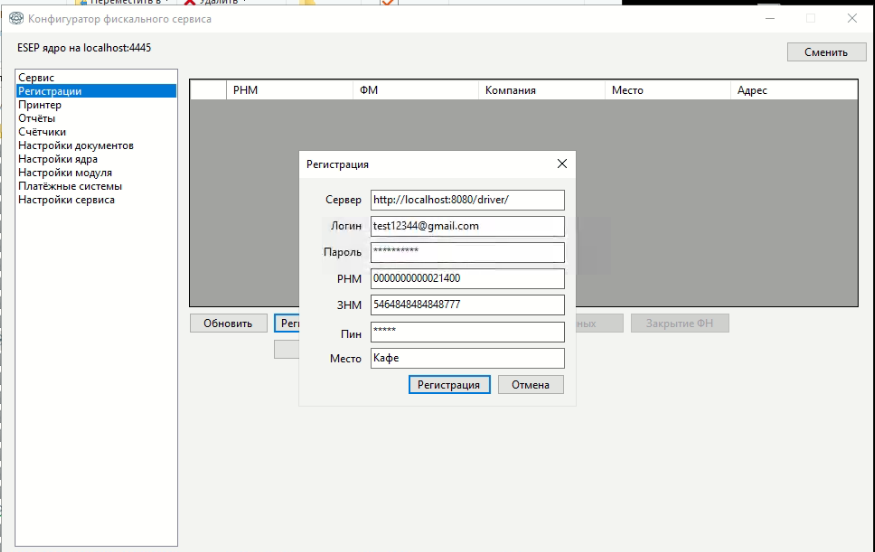Click the Отмена button

[x=531, y=385]
